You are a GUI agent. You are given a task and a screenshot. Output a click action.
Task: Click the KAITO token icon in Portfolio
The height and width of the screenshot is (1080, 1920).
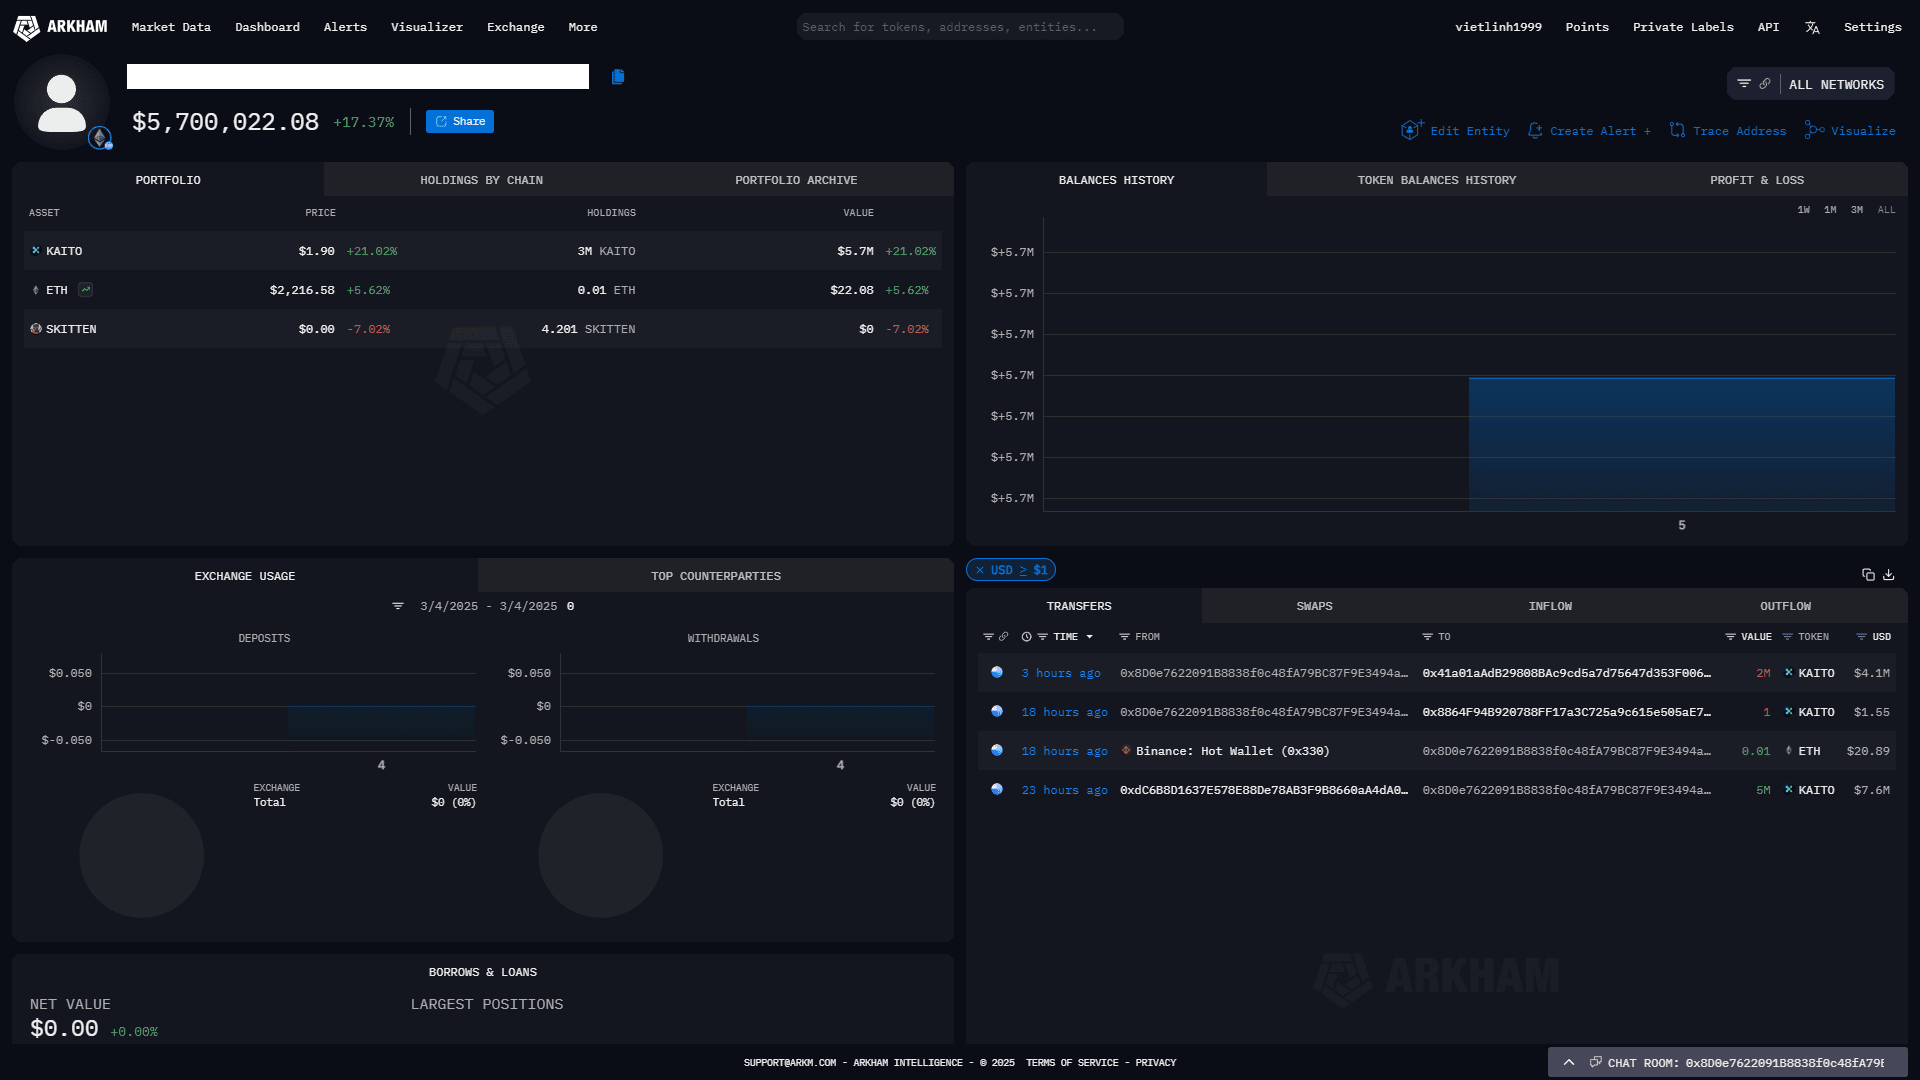click(36, 251)
